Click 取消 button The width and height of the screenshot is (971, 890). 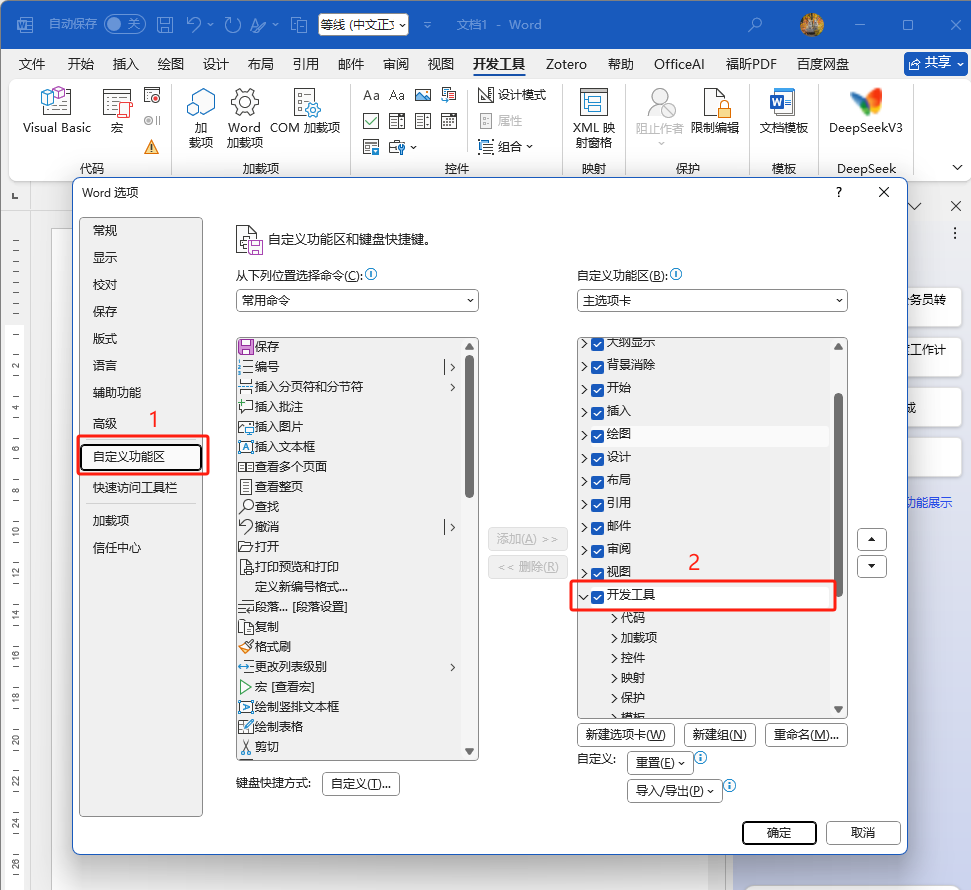(863, 833)
